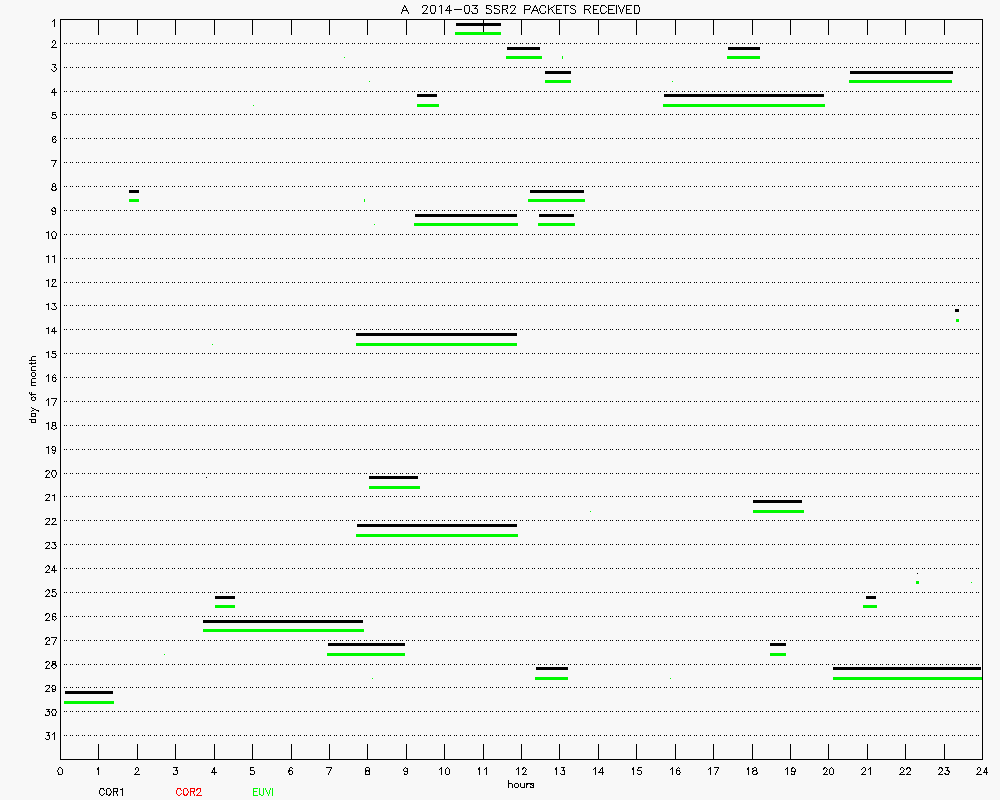This screenshot has height=800, width=1000.
Task: Select the day 4 black bar spanning hours 16–20
Action: pos(744,96)
